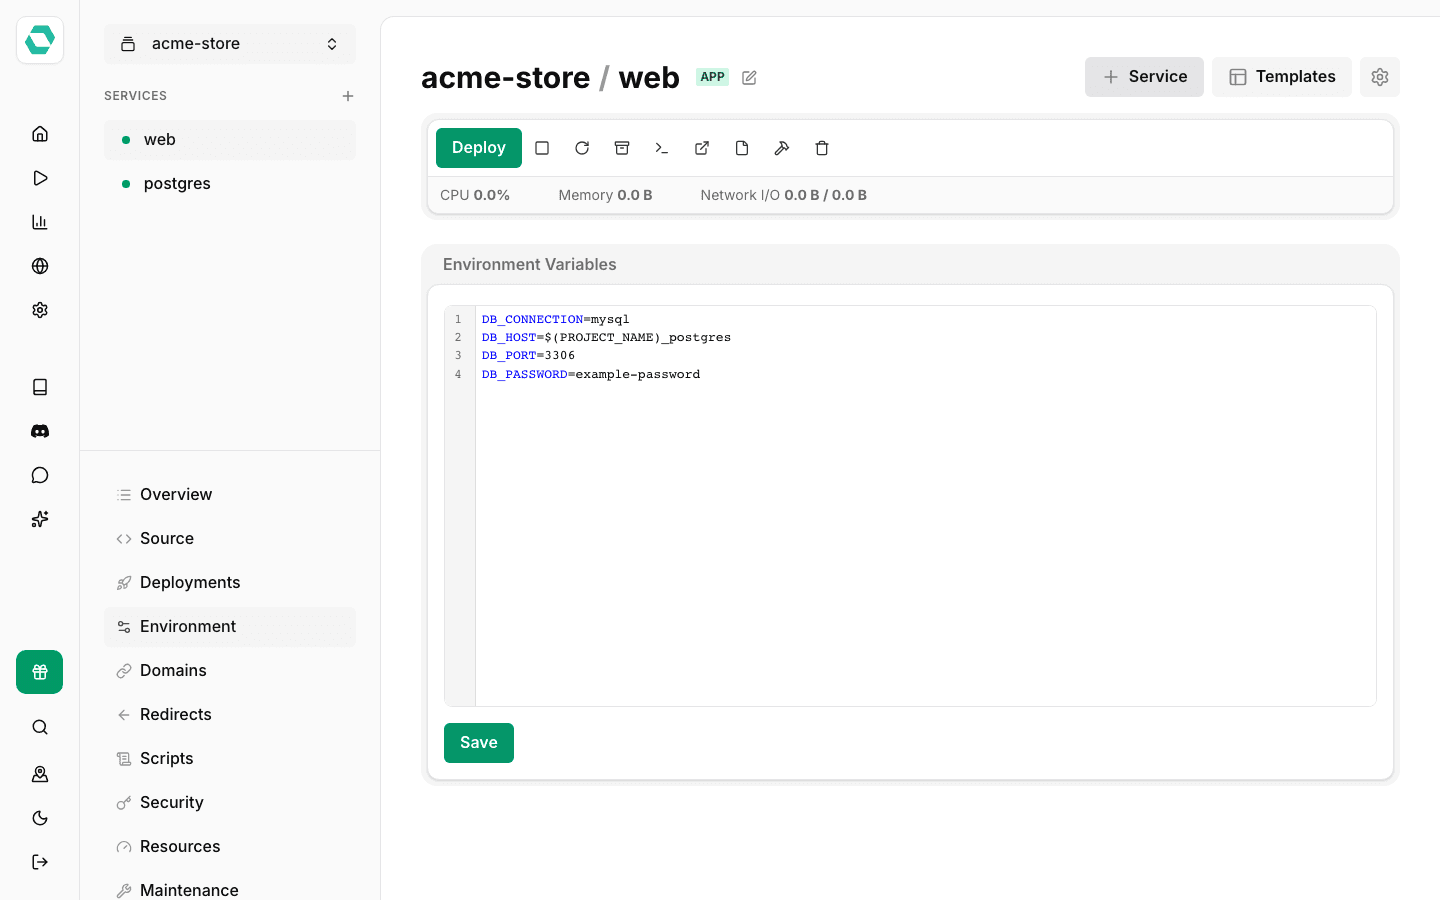Image resolution: width=1440 pixels, height=900 pixels.
Task: Add a new service with plus icon
Action: click(348, 96)
